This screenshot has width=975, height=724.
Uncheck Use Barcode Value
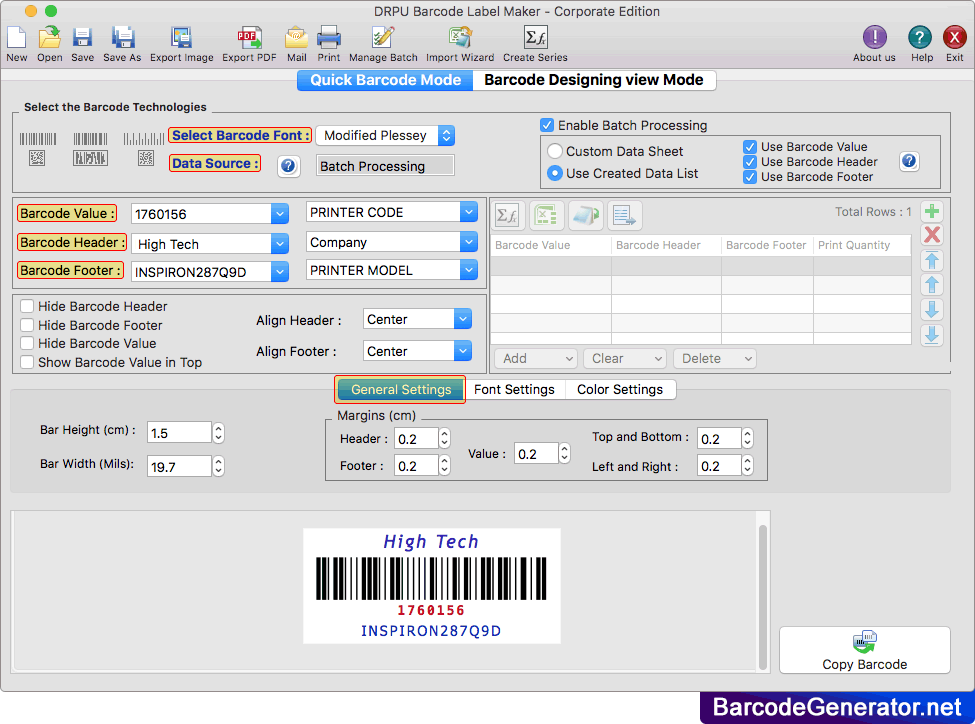click(x=750, y=147)
